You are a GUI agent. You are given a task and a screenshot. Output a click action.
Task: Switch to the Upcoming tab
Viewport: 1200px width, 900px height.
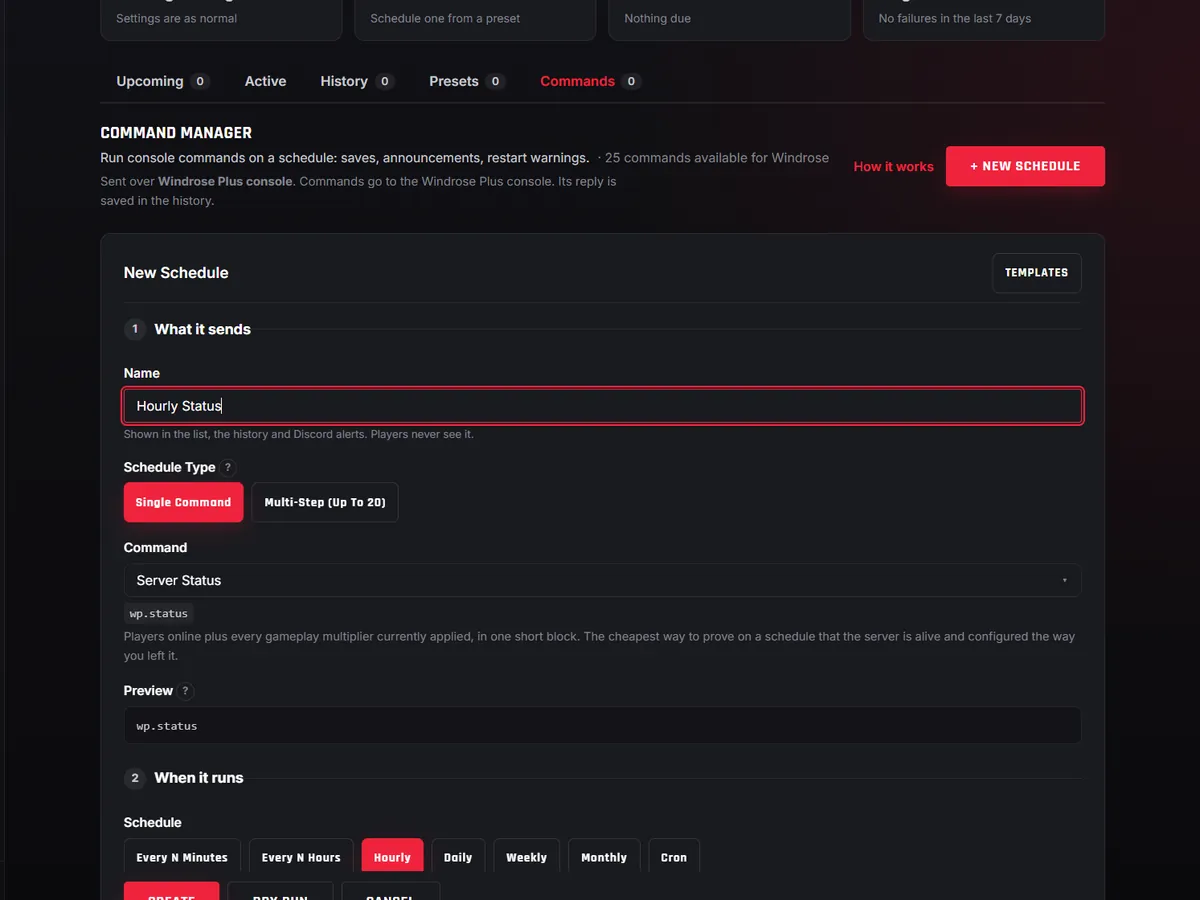(162, 81)
